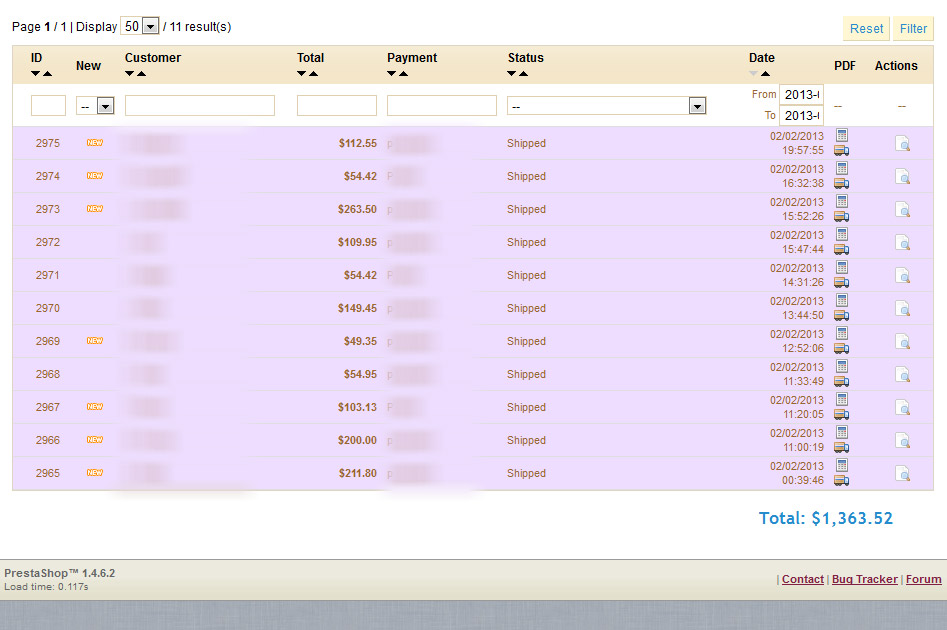This screenshot has width=947, height=630.
Task: View details of order 2968
Action: pos(902,375)
